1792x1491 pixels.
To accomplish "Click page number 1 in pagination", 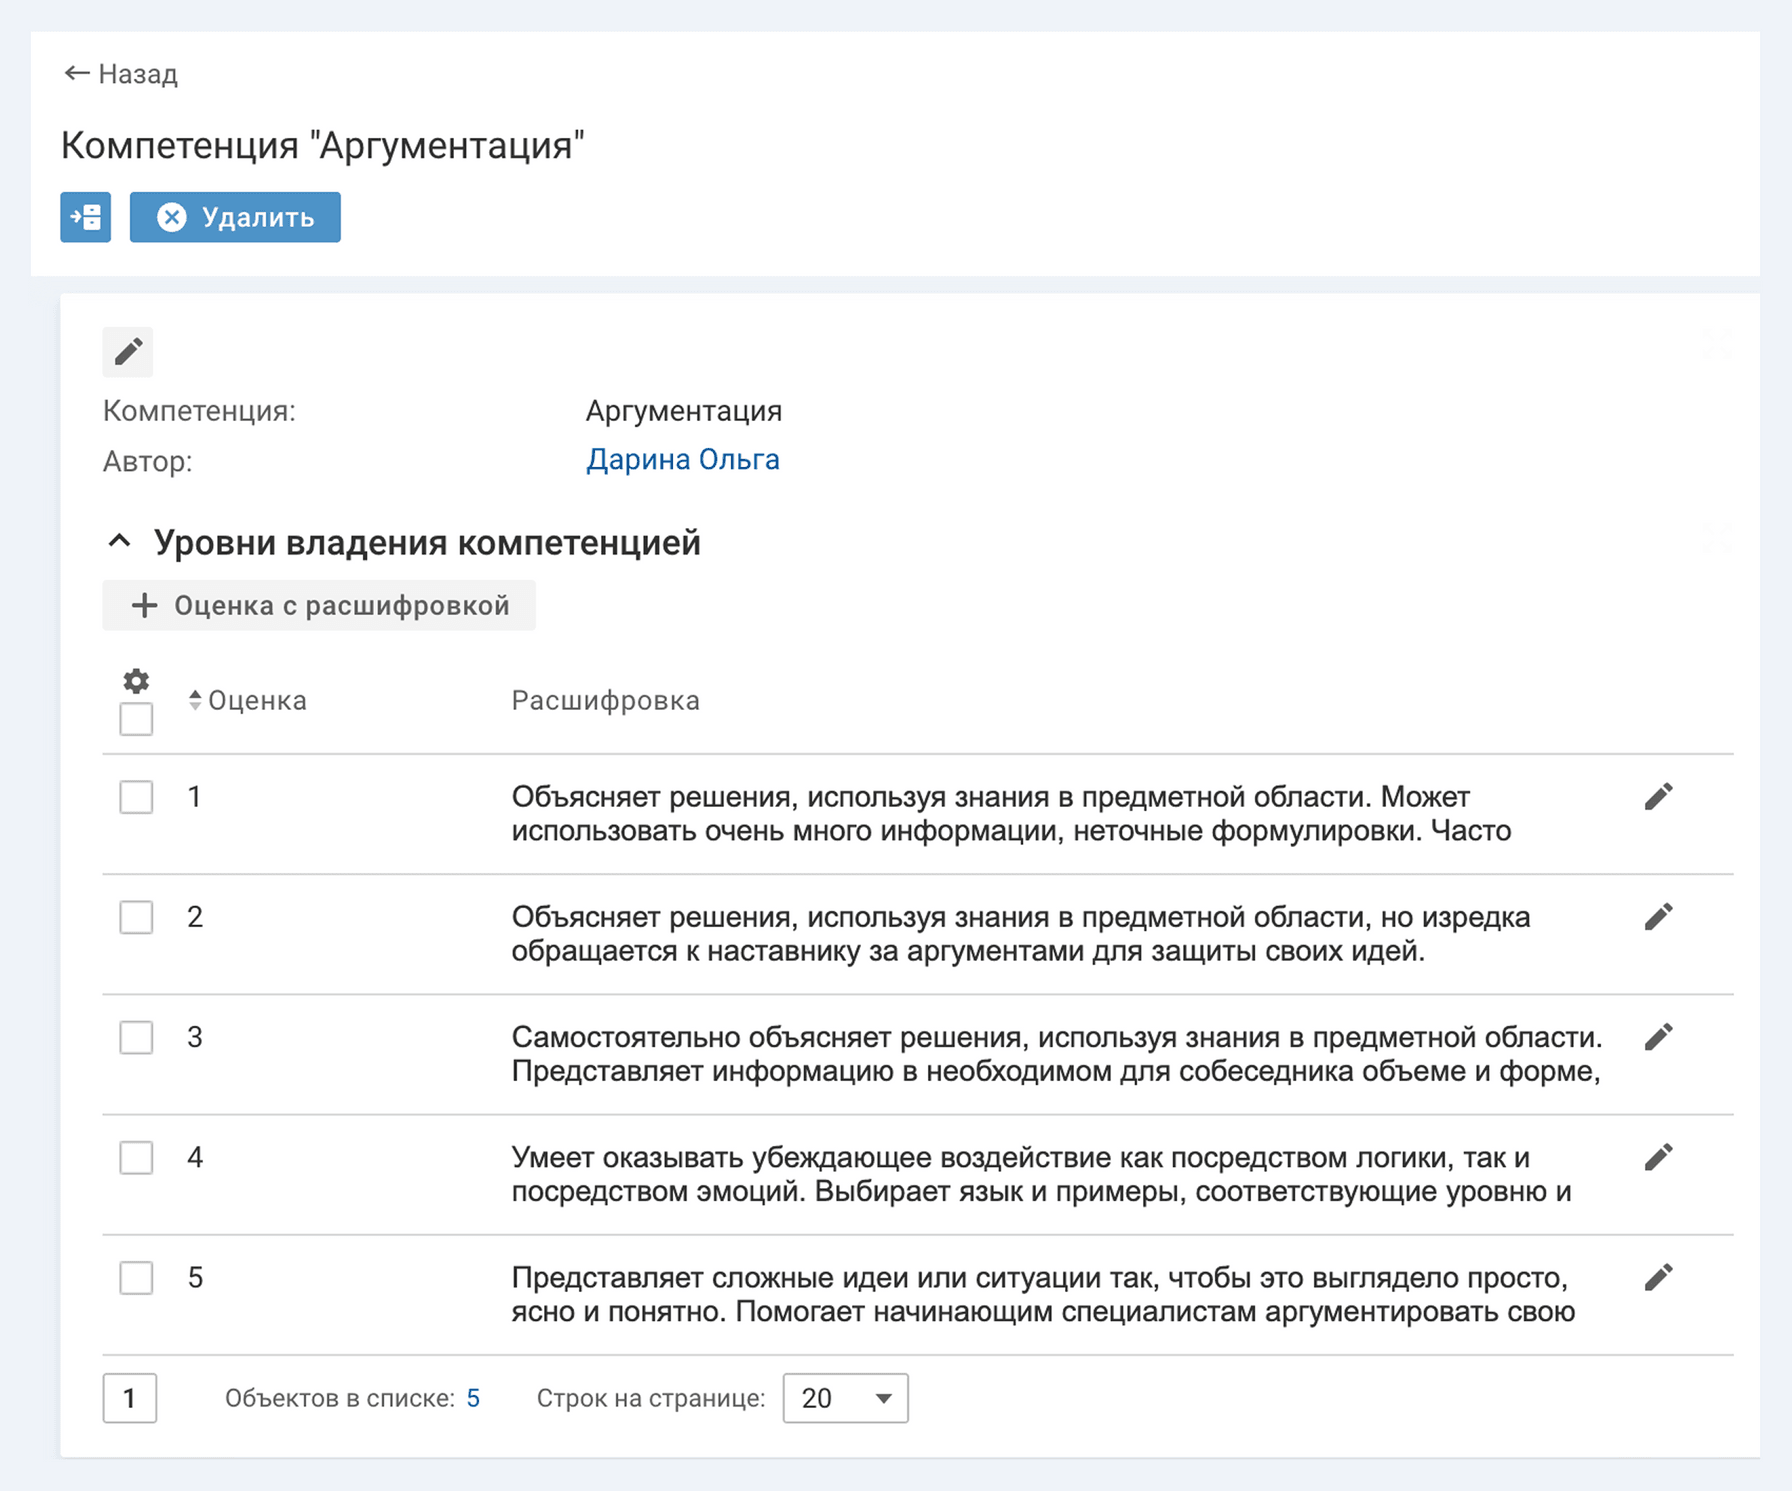I will [130, 1398].
